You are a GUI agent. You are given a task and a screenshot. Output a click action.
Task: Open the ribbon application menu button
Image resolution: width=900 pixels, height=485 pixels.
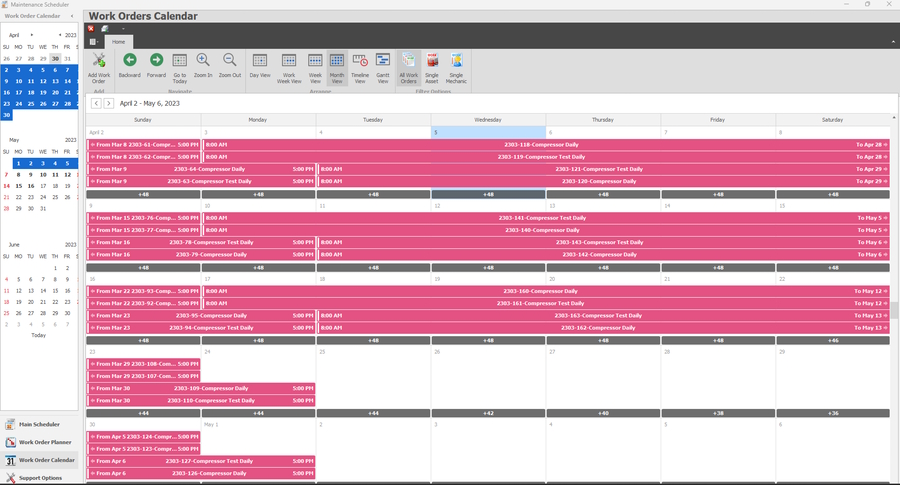tap(94, 42)
